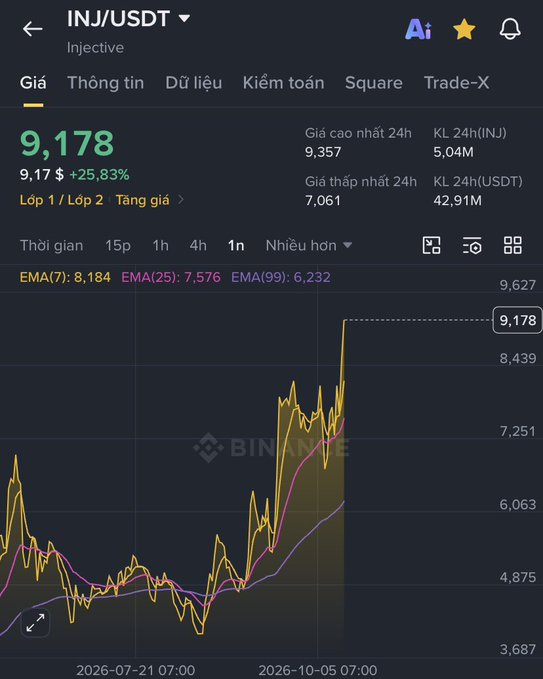Click the 2026-10-05 07:00 date label
Image resolution: width=543 pixels, height=679 pixels.
click(318, 670)
